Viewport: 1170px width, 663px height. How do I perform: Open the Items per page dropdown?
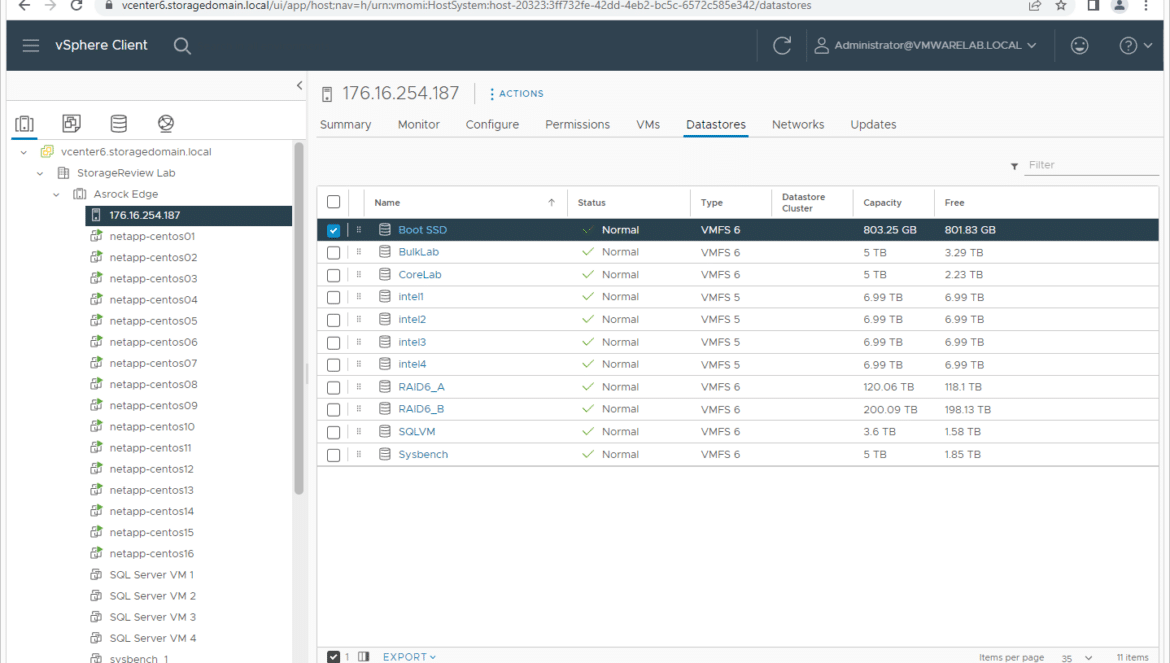pos(1077,658)
